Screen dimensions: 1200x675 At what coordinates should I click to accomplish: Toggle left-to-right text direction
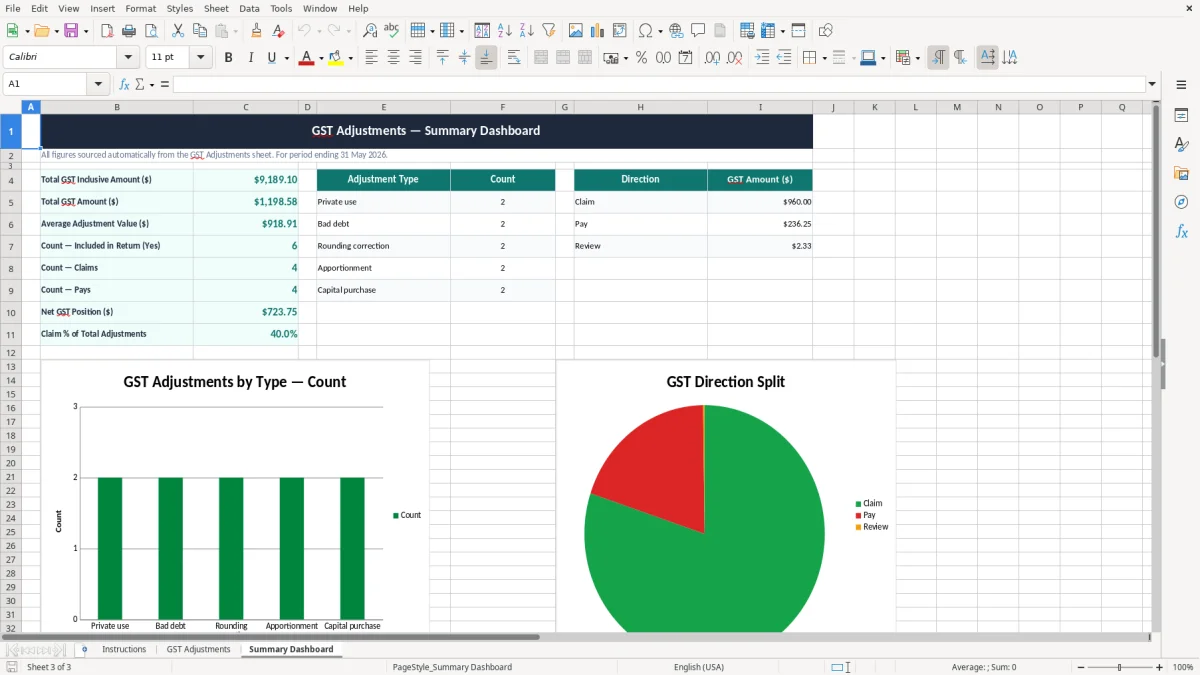pos(938,58)
